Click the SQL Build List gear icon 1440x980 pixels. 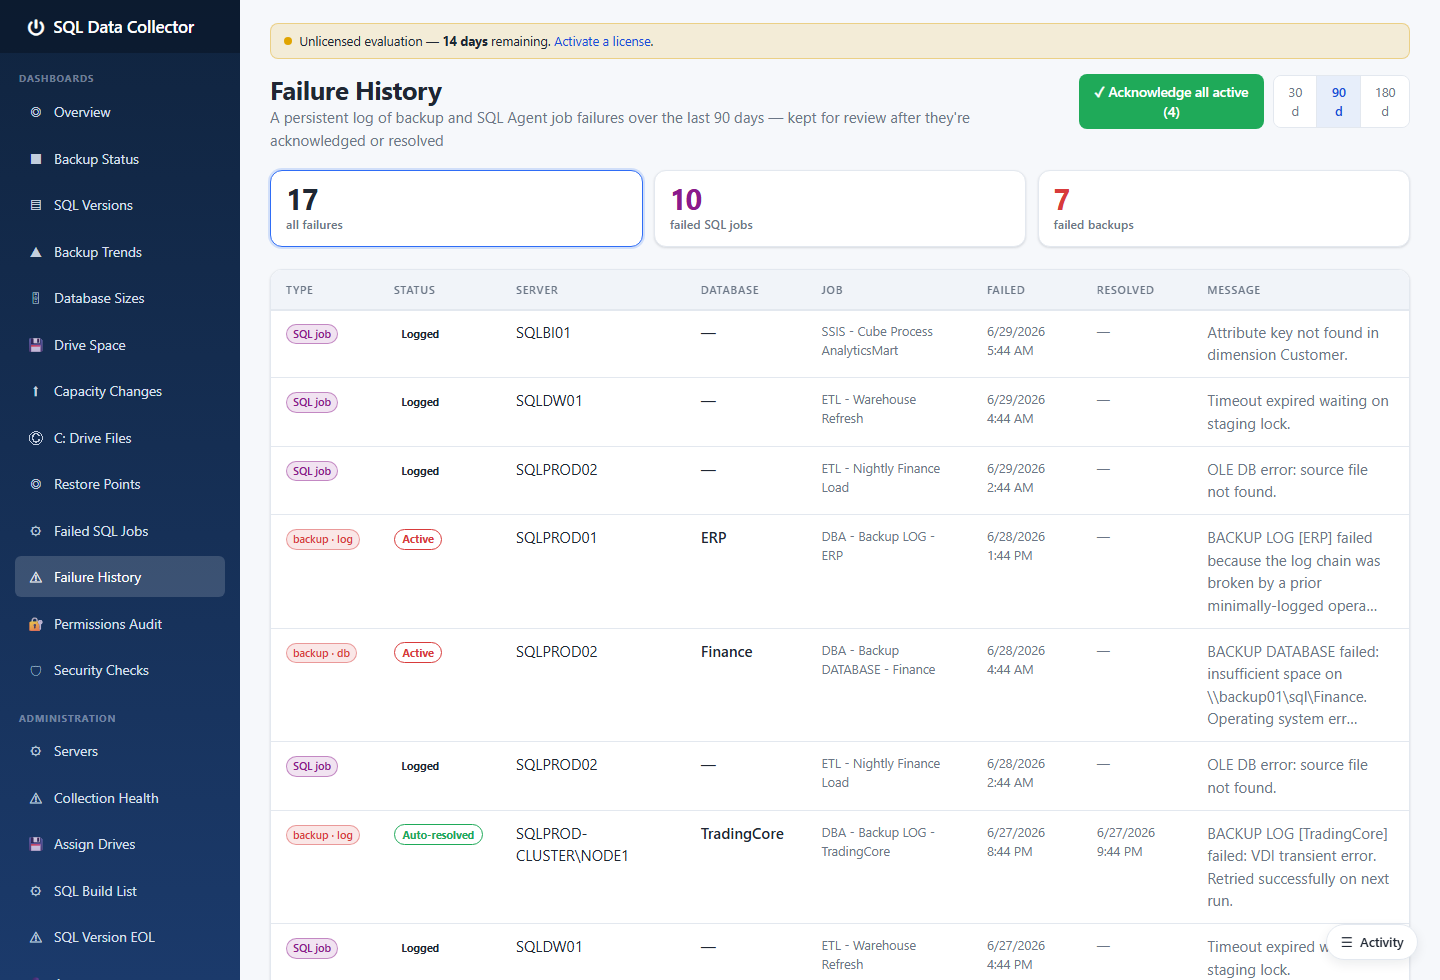(x=36, y=891)
